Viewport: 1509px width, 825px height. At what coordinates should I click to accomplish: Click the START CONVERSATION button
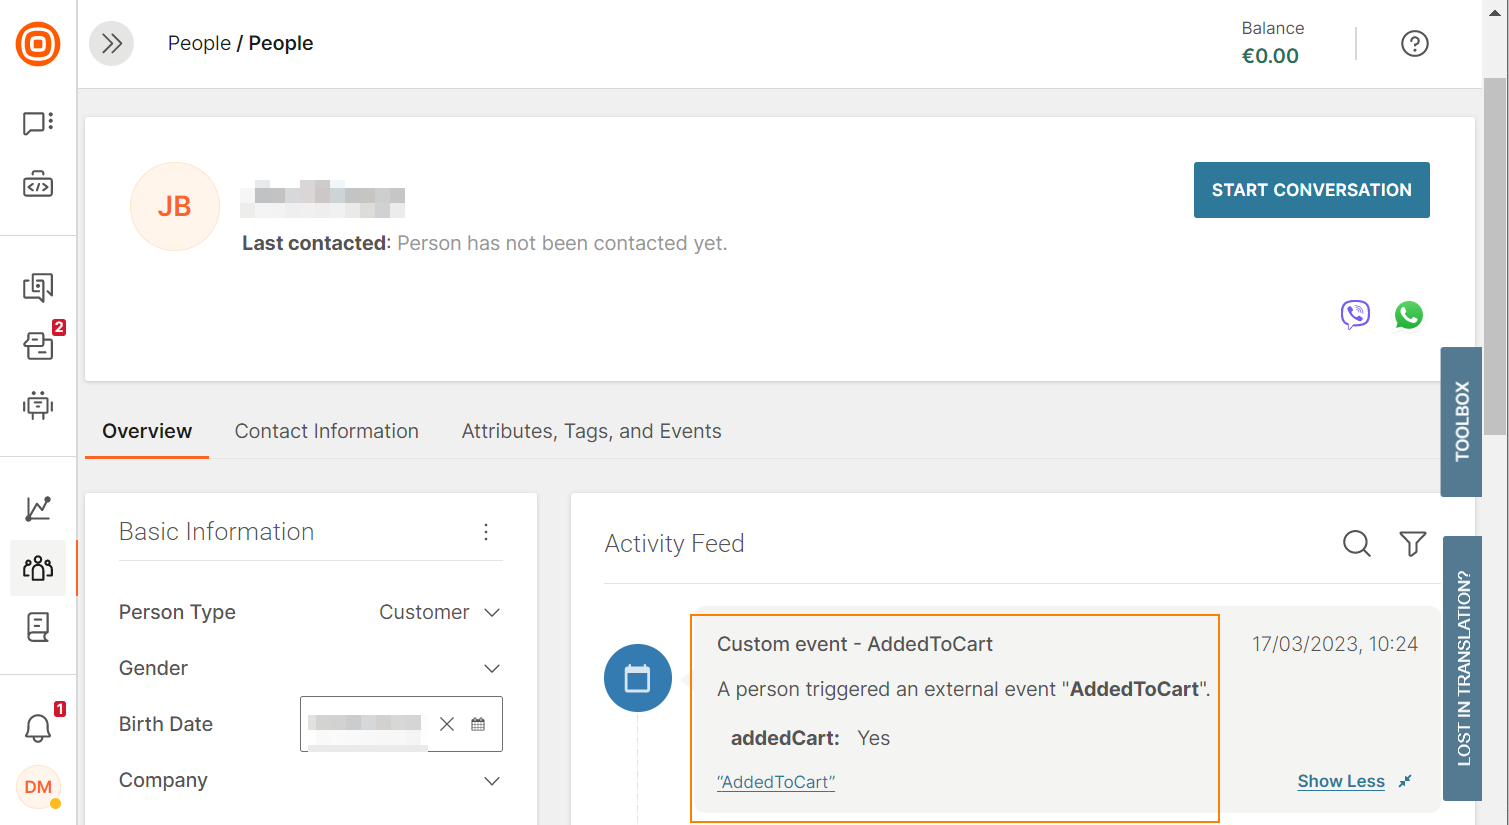(x=1311, y=190)
